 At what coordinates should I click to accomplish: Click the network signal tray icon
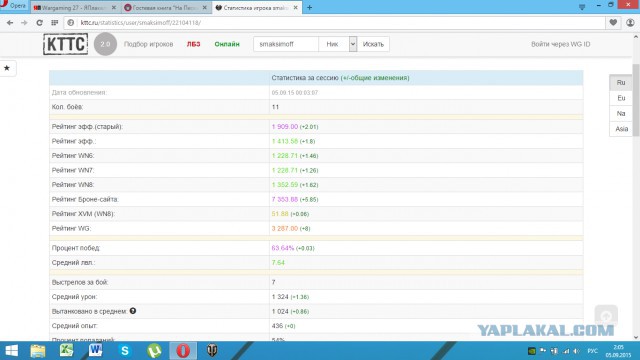pyautogui.click(x=566, y=351)
